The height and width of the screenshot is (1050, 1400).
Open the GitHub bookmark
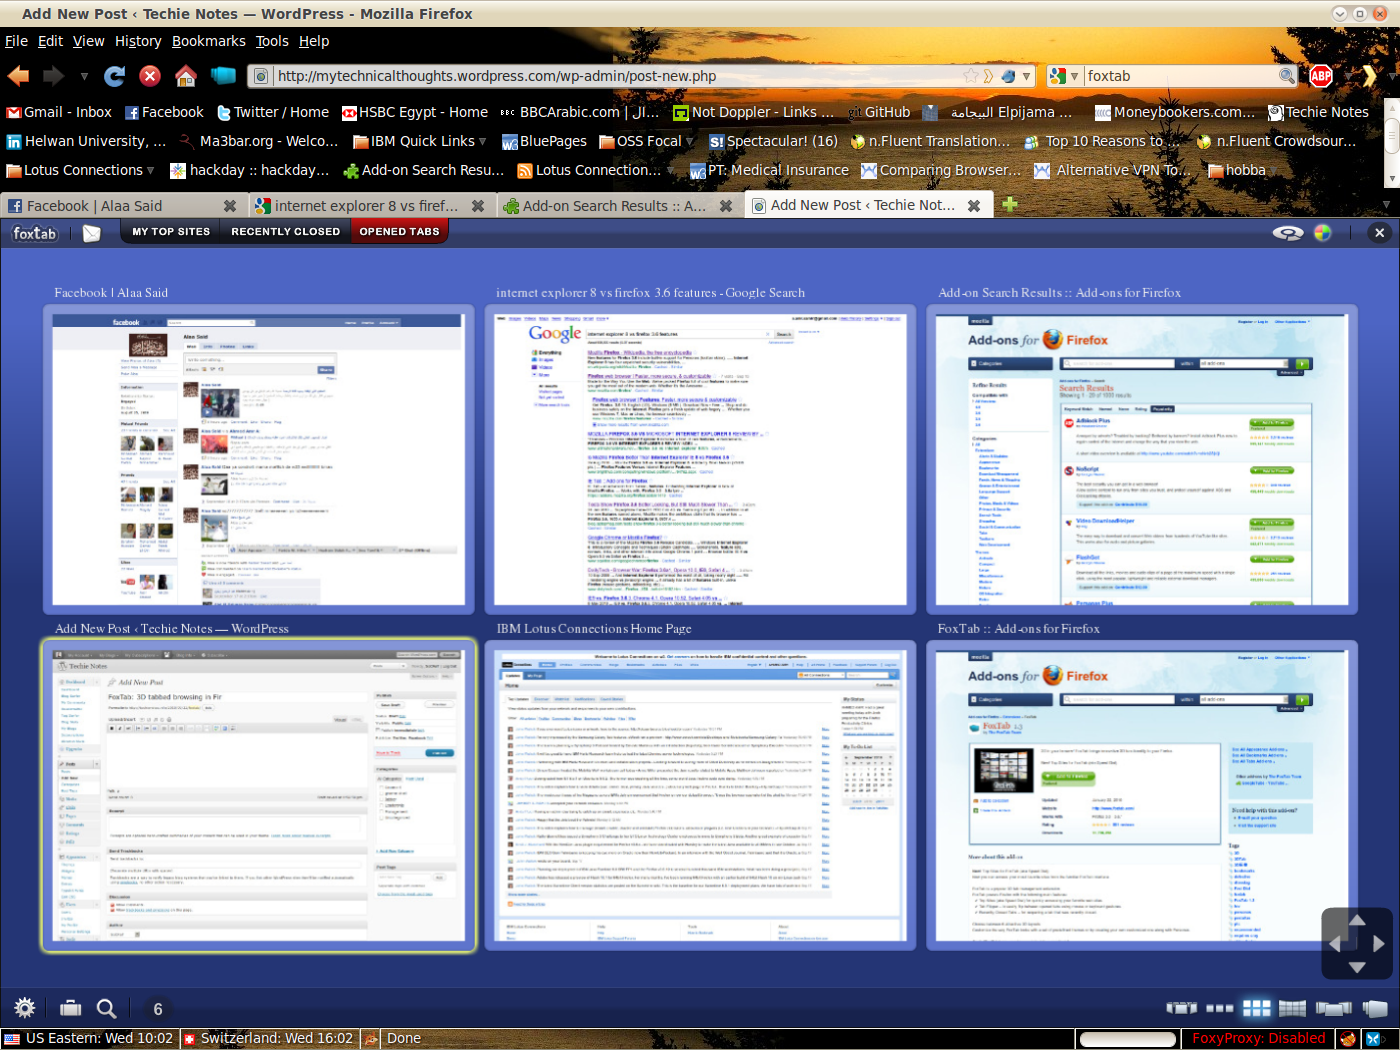[879, 112]
